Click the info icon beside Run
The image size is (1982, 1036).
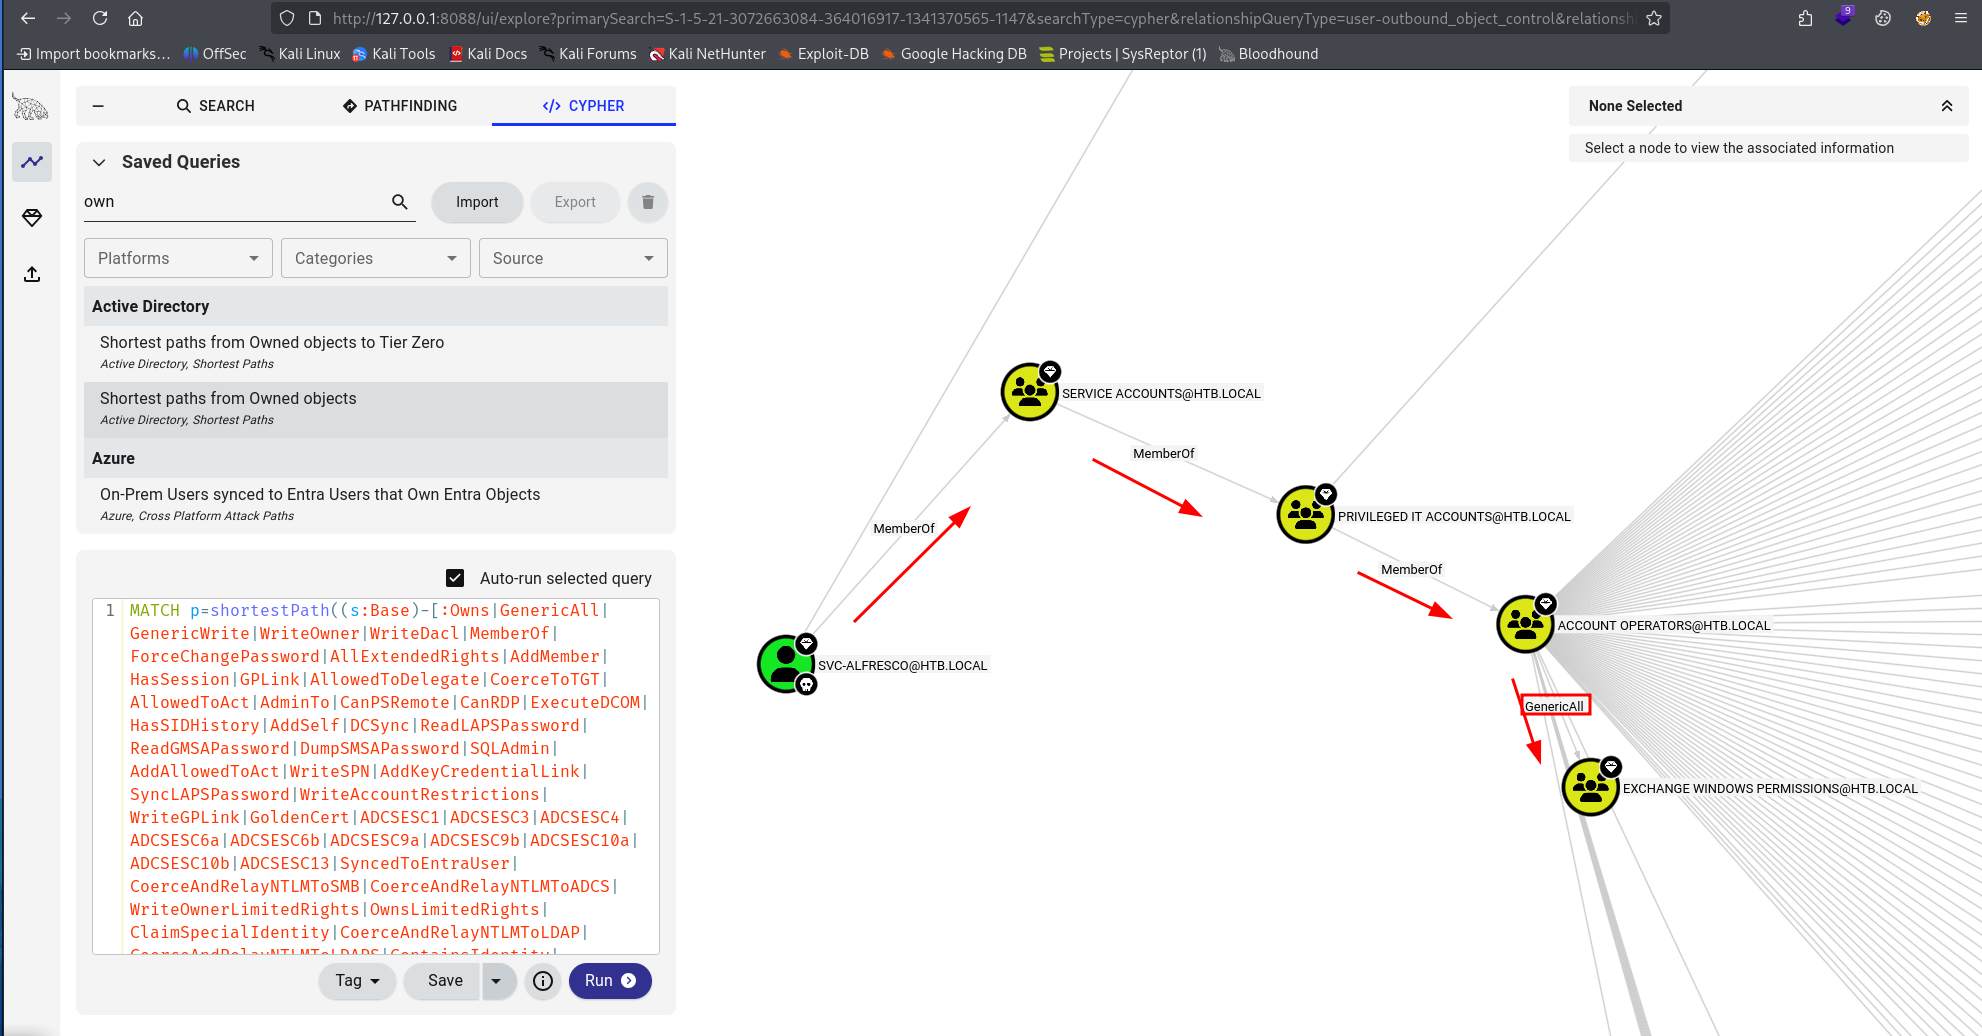[543, 981]
